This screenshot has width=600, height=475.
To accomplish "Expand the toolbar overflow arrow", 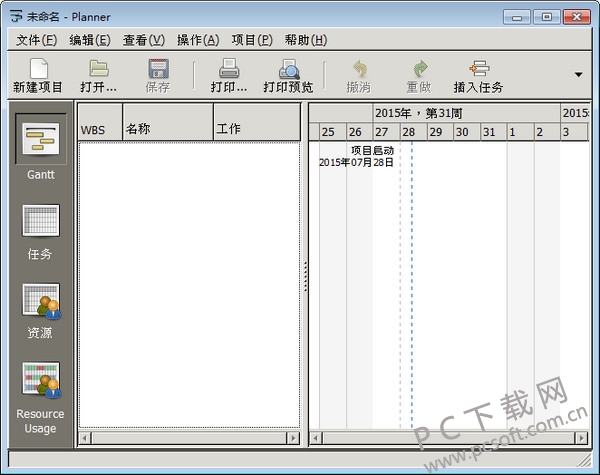I will 579,75.
